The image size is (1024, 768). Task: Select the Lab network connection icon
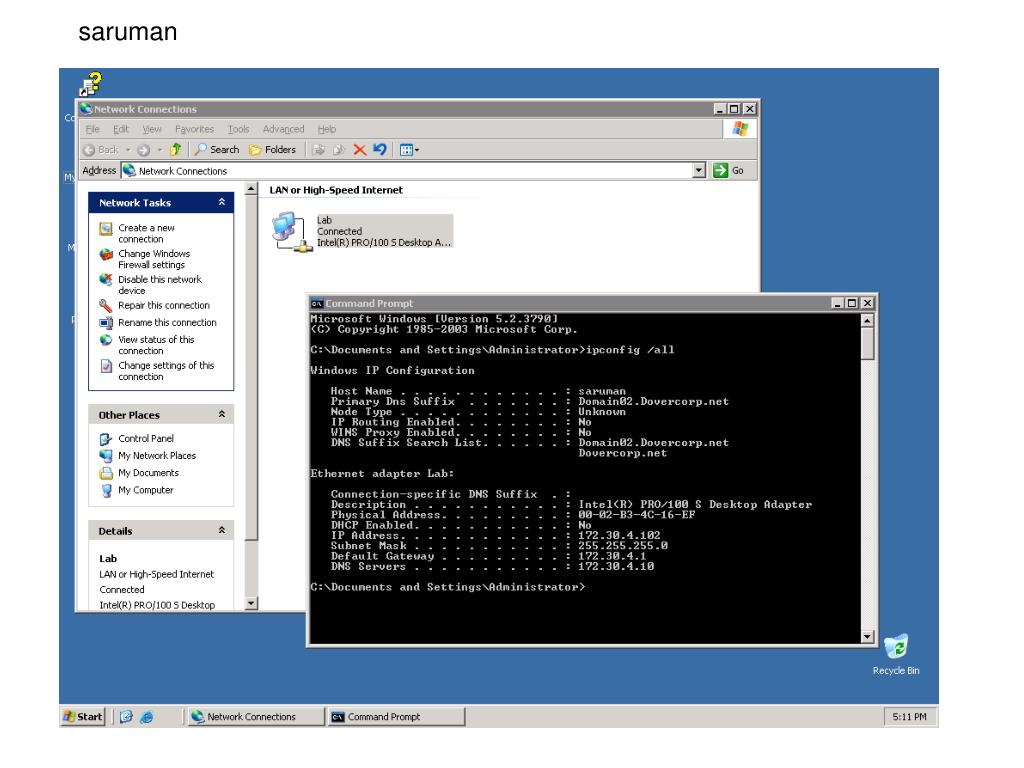(x=291, y=232)
